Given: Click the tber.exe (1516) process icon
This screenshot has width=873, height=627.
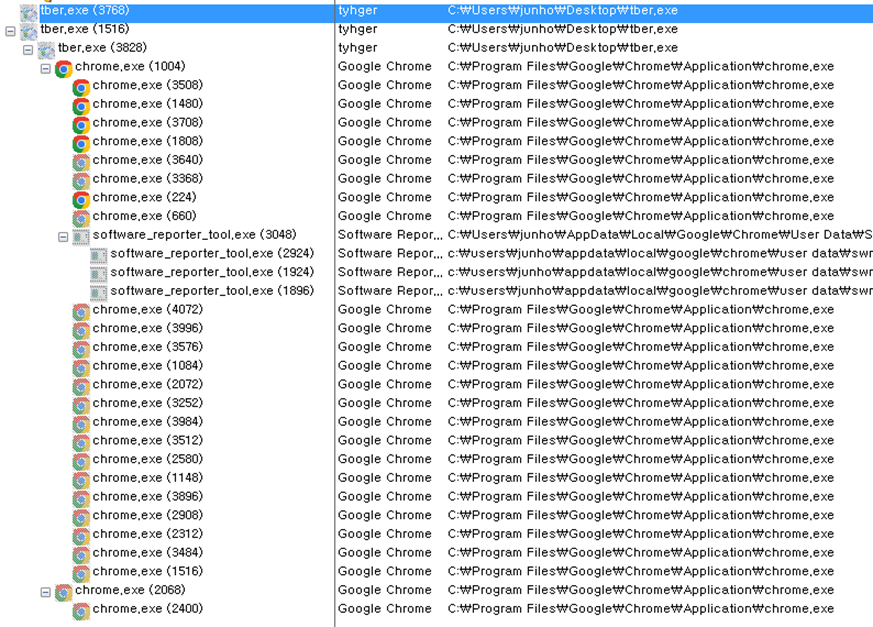Looking at the screenshot, I should (x=28, y=31).
